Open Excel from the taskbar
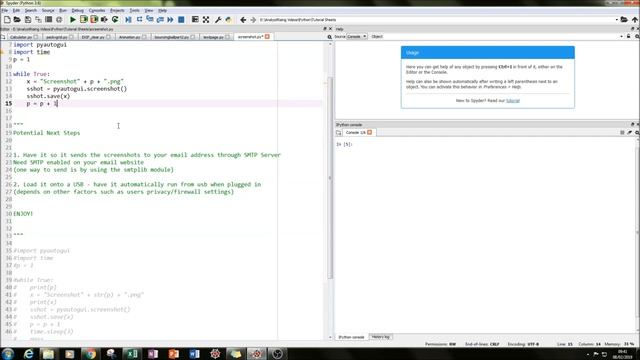 coord(132,353)
